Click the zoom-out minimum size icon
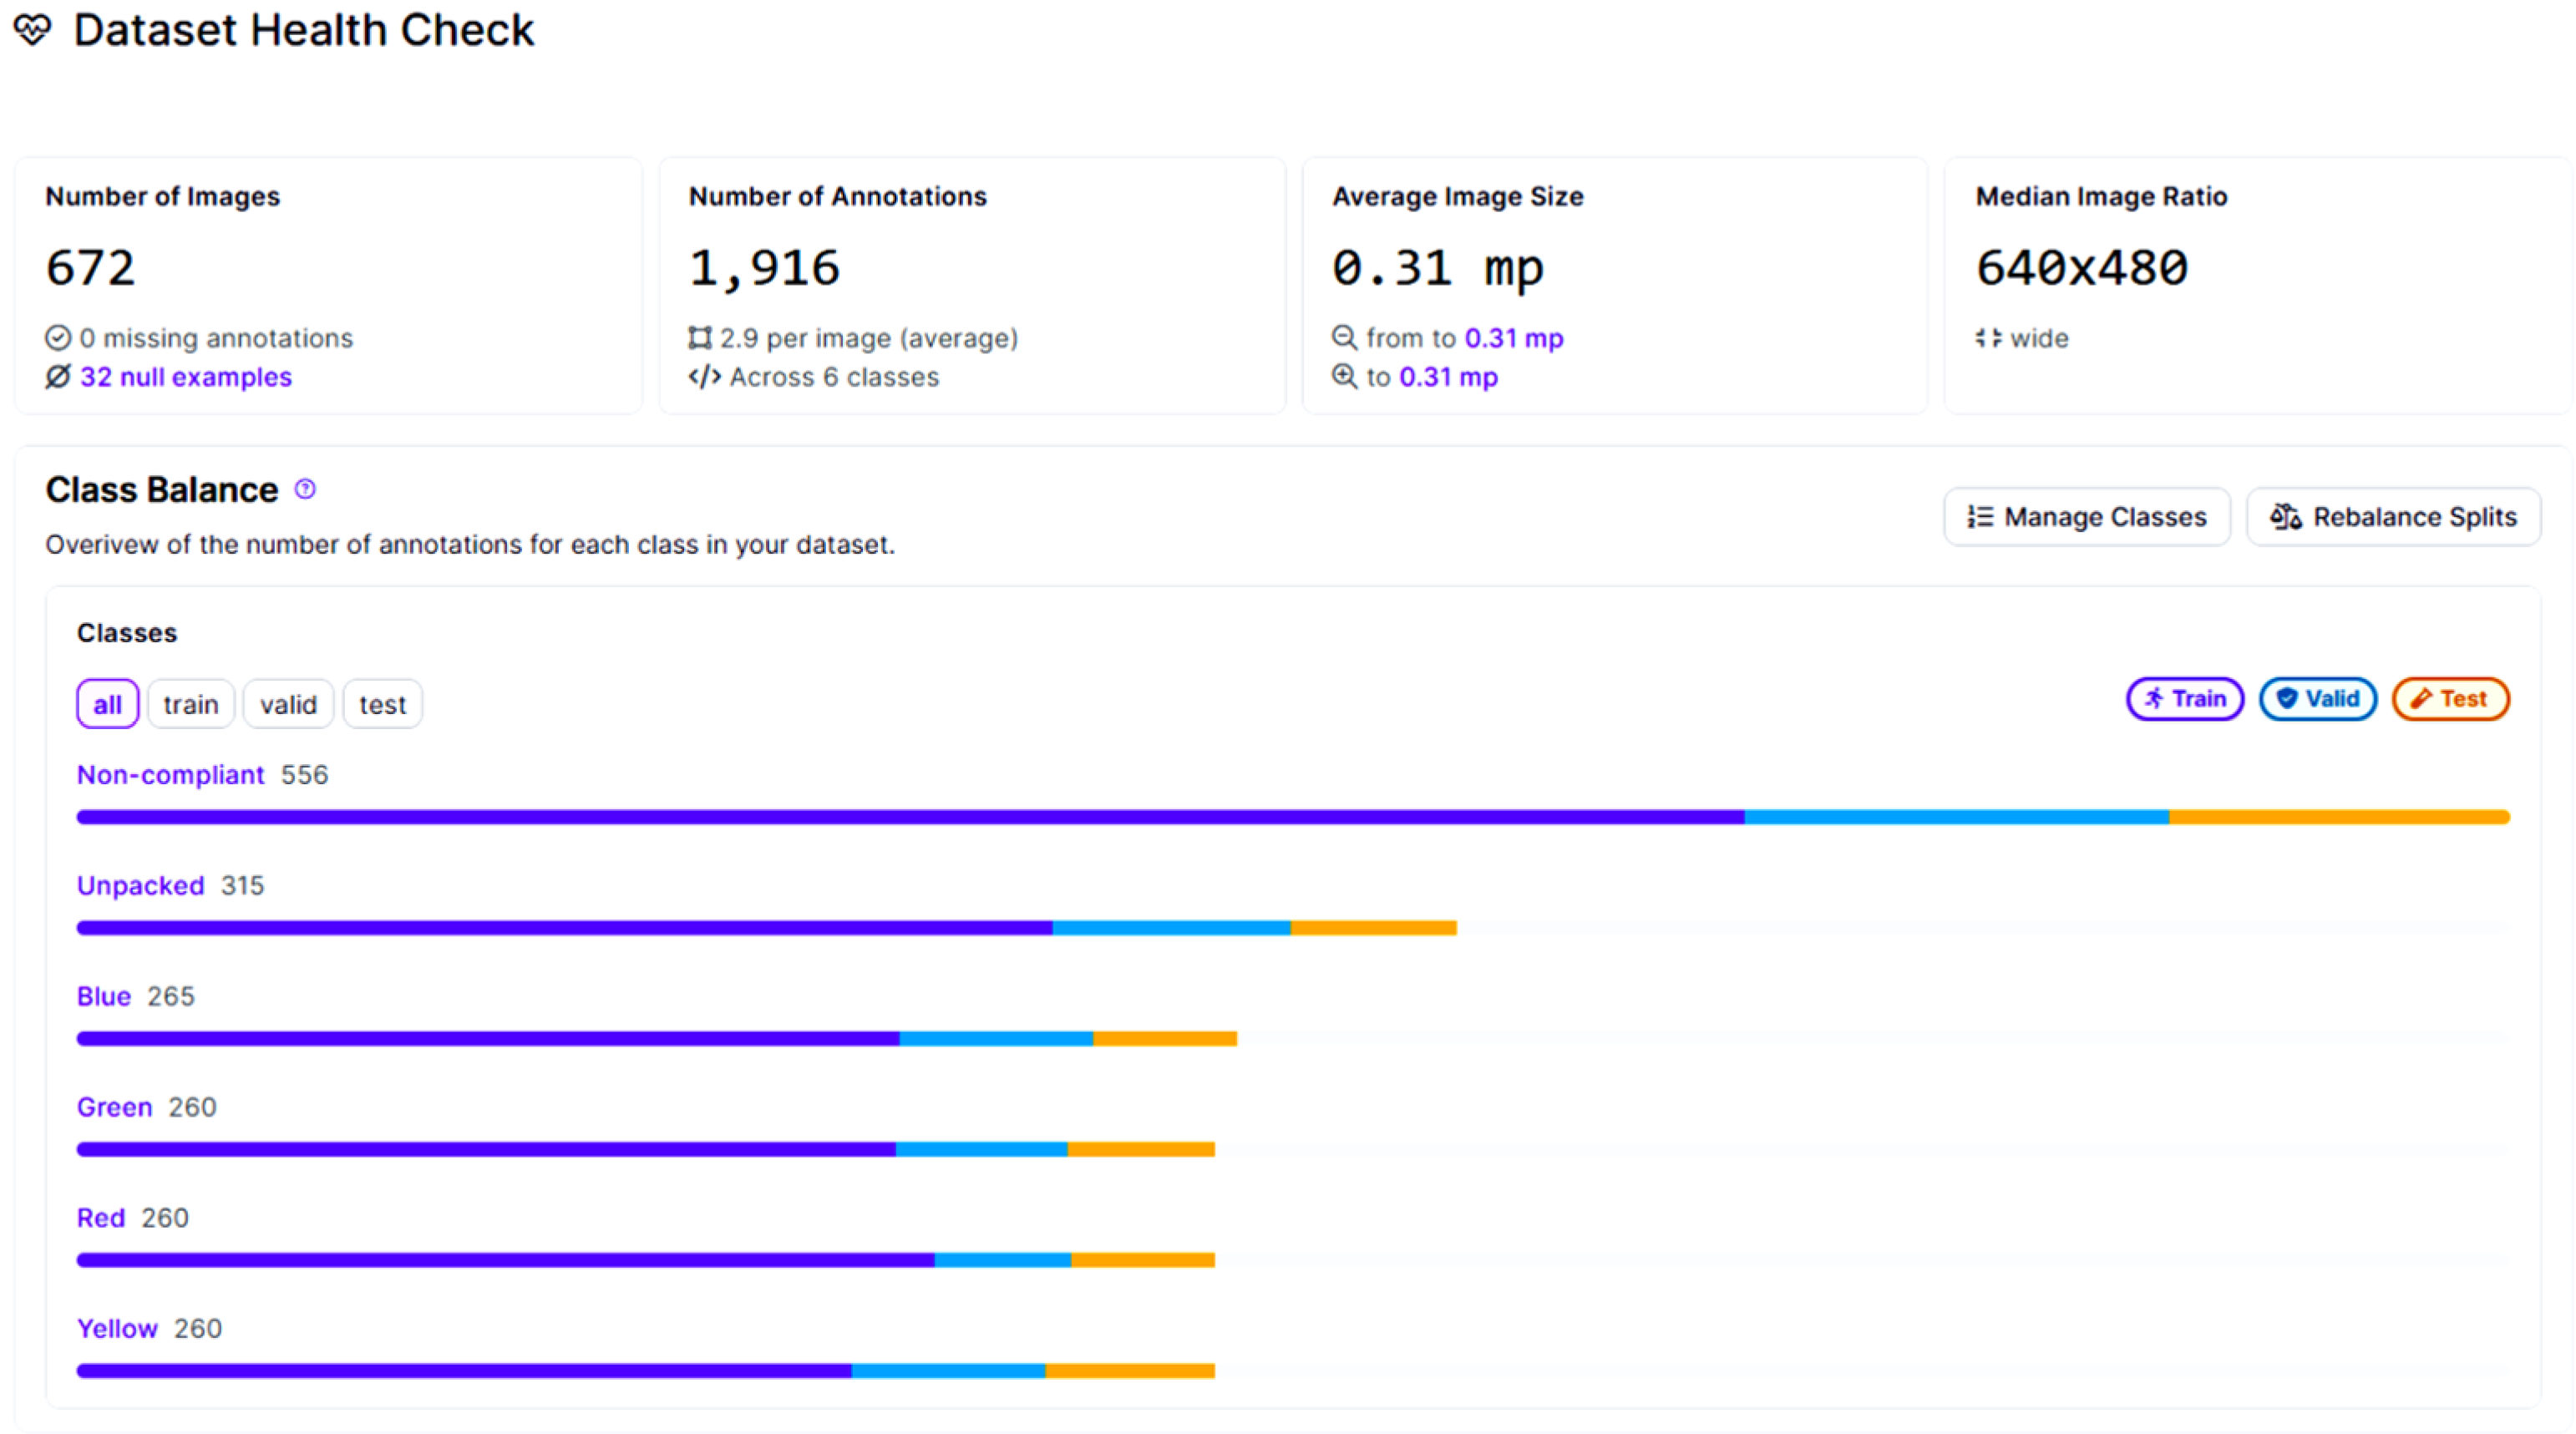 click(x=1344, y=338)
